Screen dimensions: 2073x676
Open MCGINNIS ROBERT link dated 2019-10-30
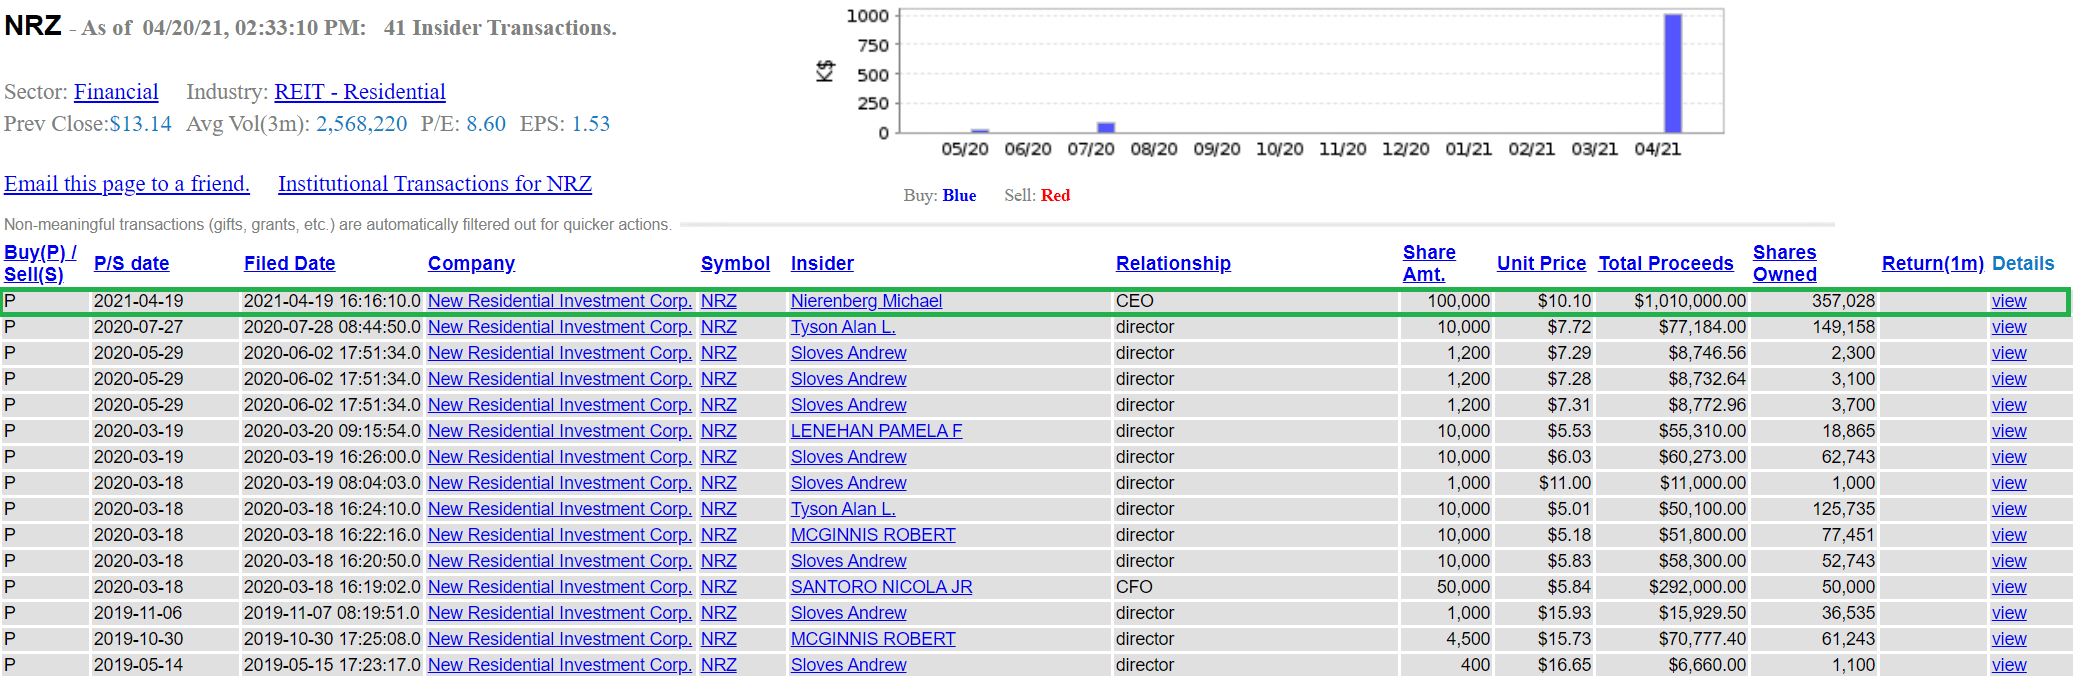point(873,639)
